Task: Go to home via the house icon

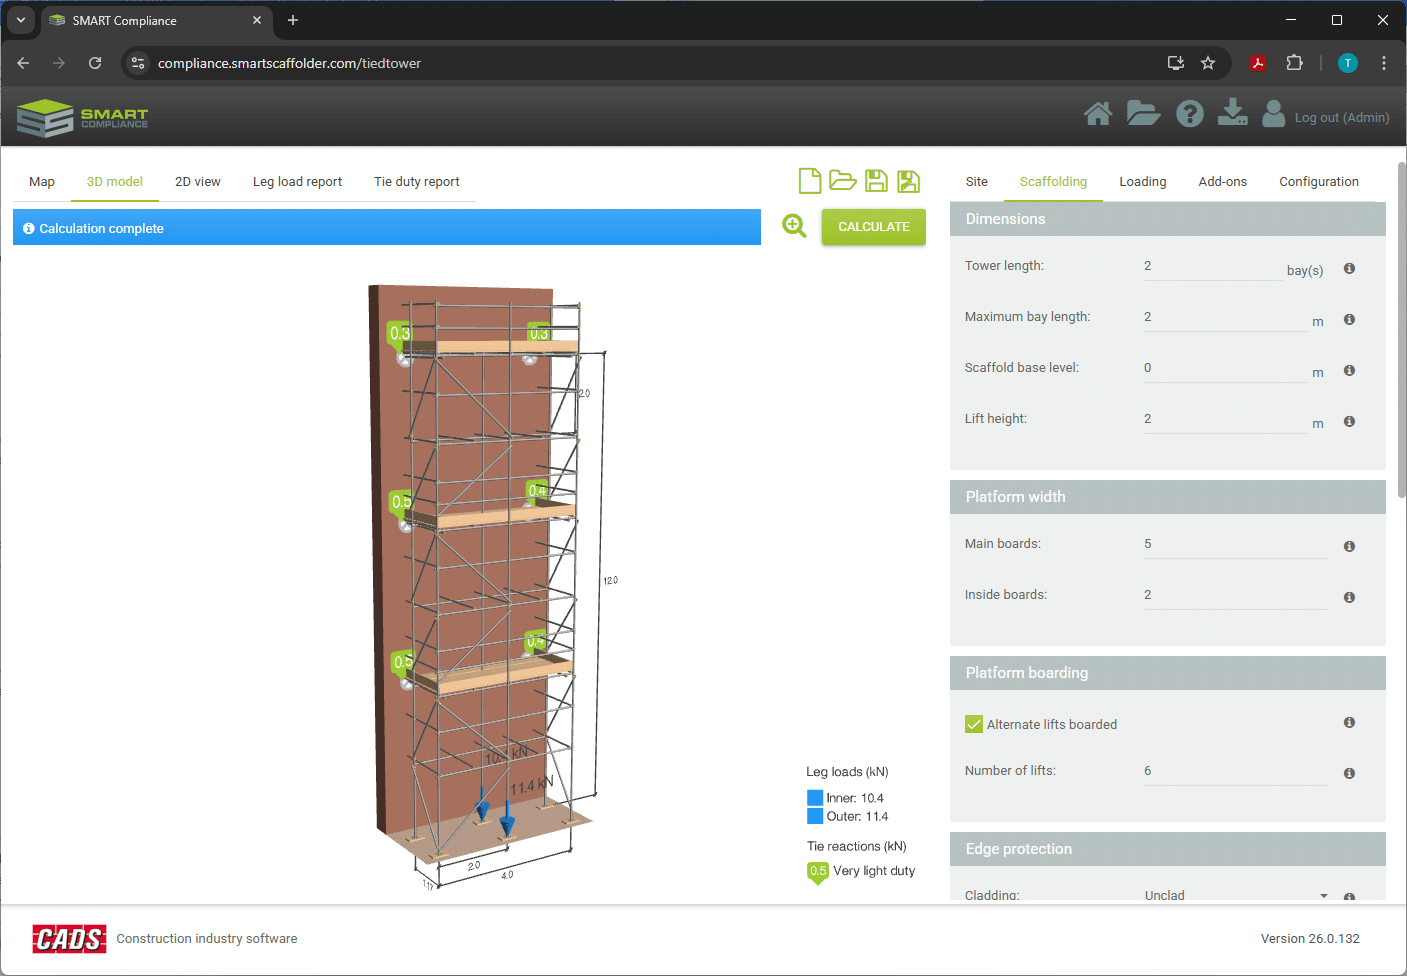Action: (1098, 115)
